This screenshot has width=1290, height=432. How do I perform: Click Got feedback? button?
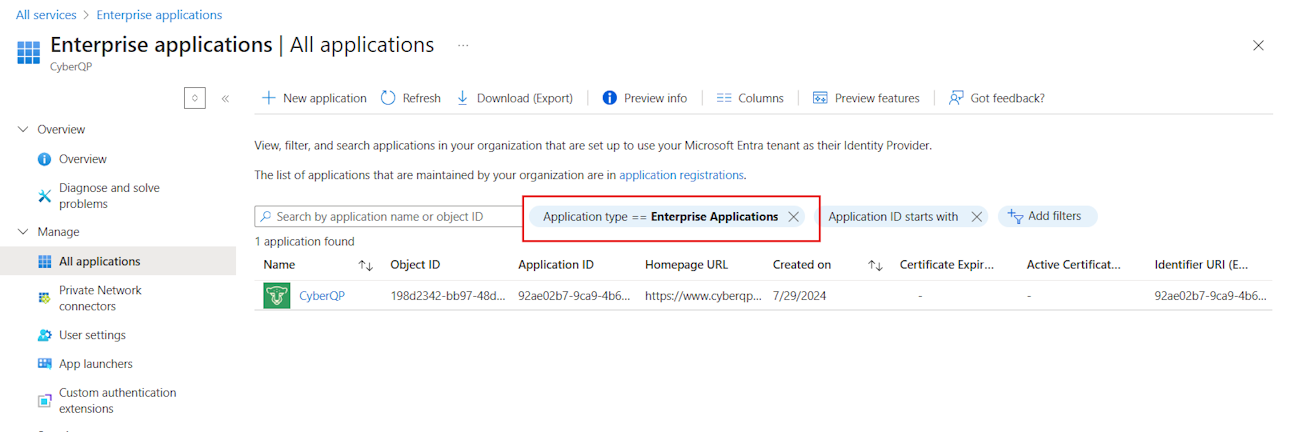point(997,98)
